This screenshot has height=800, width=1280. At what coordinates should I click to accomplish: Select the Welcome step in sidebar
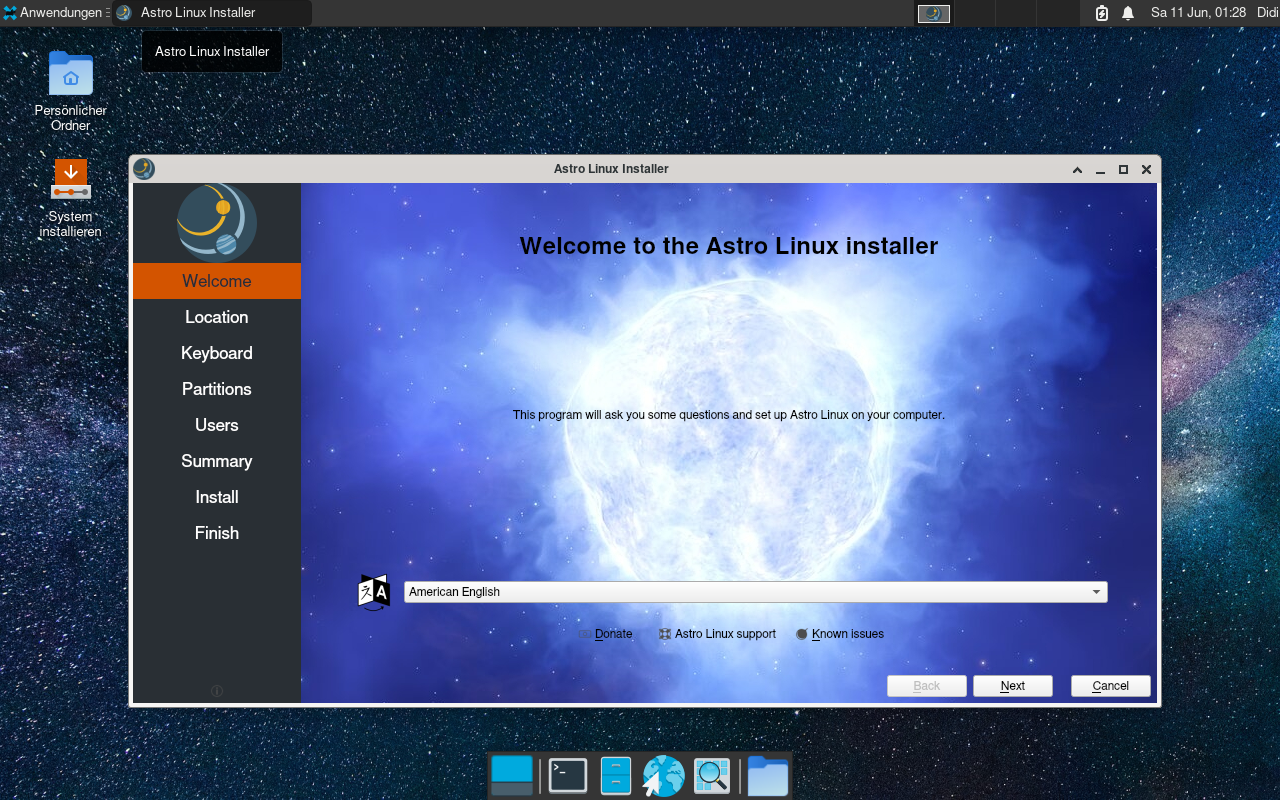(x=217, y=281)
